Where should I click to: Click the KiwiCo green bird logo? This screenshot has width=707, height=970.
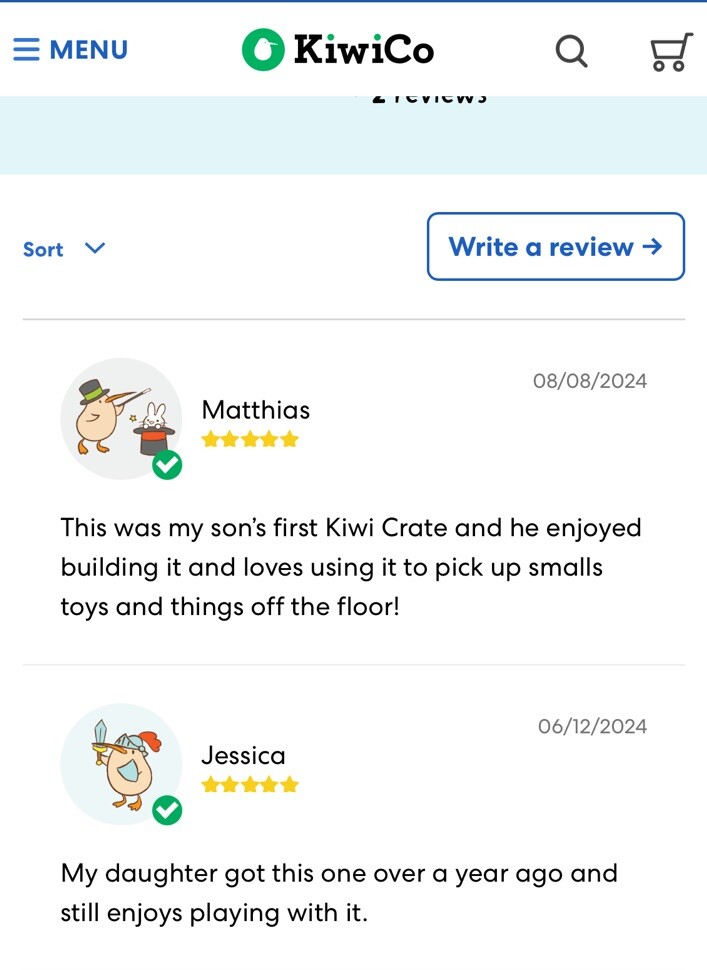tap(263, 49)
